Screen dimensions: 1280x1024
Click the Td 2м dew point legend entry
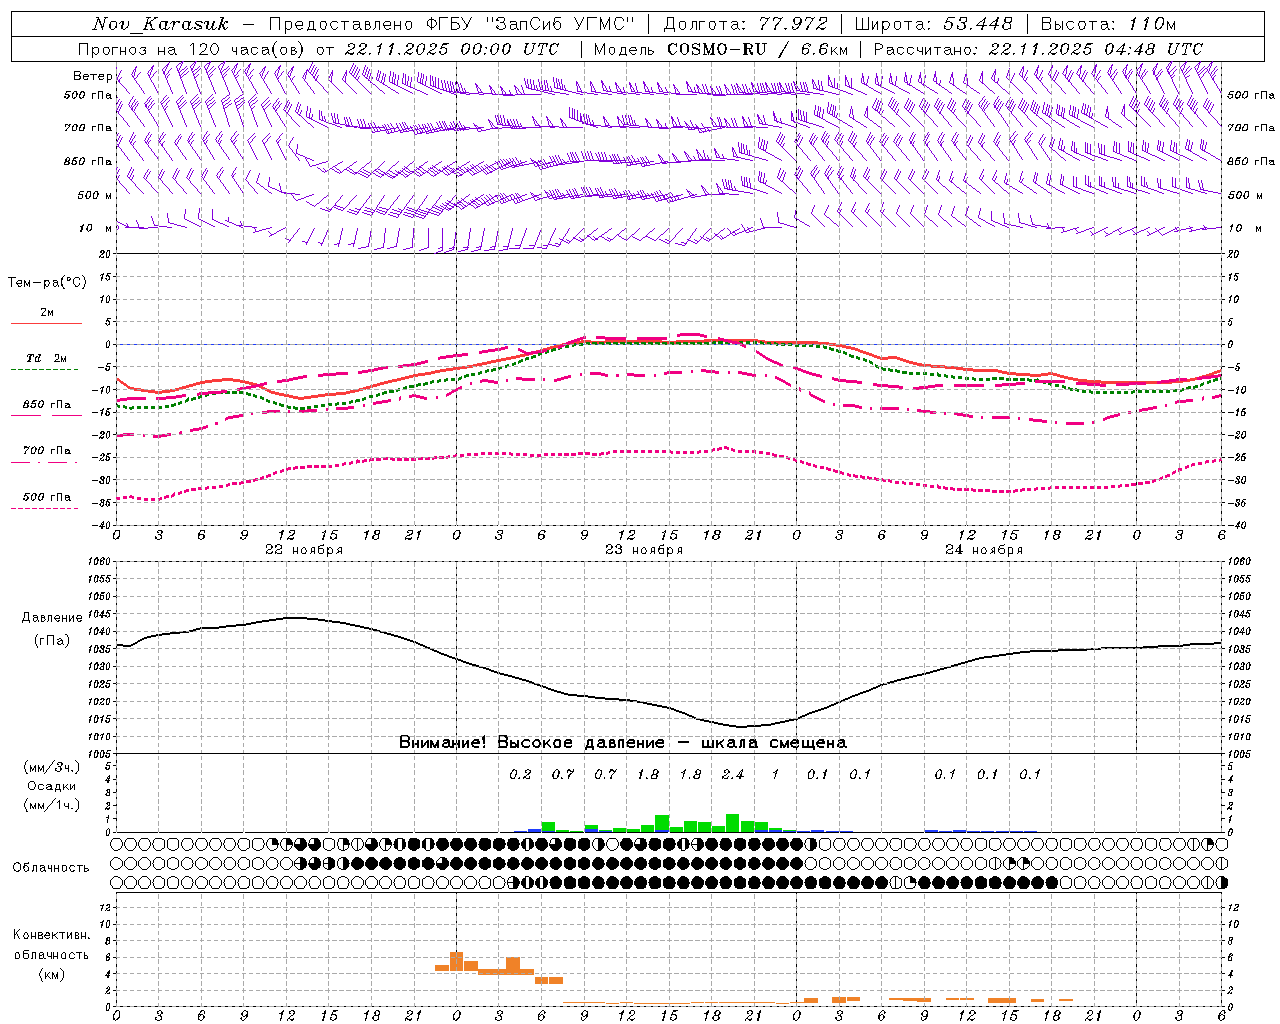pyautogui.click(x=47, y=358)
